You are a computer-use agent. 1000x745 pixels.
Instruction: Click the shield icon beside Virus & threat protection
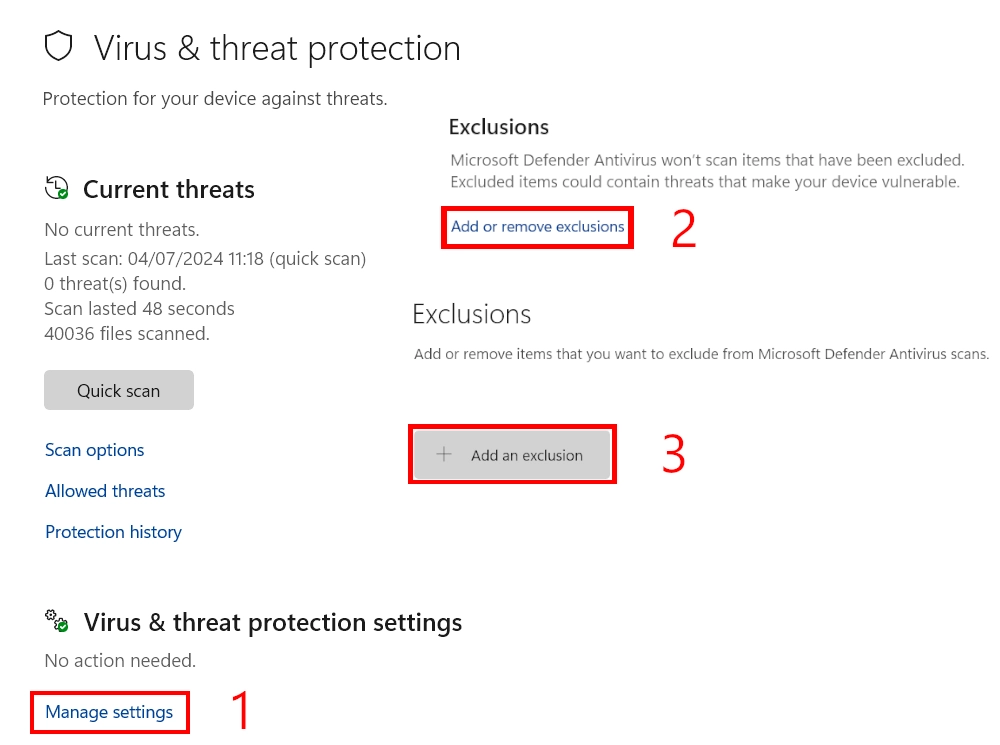coord(60,46)
